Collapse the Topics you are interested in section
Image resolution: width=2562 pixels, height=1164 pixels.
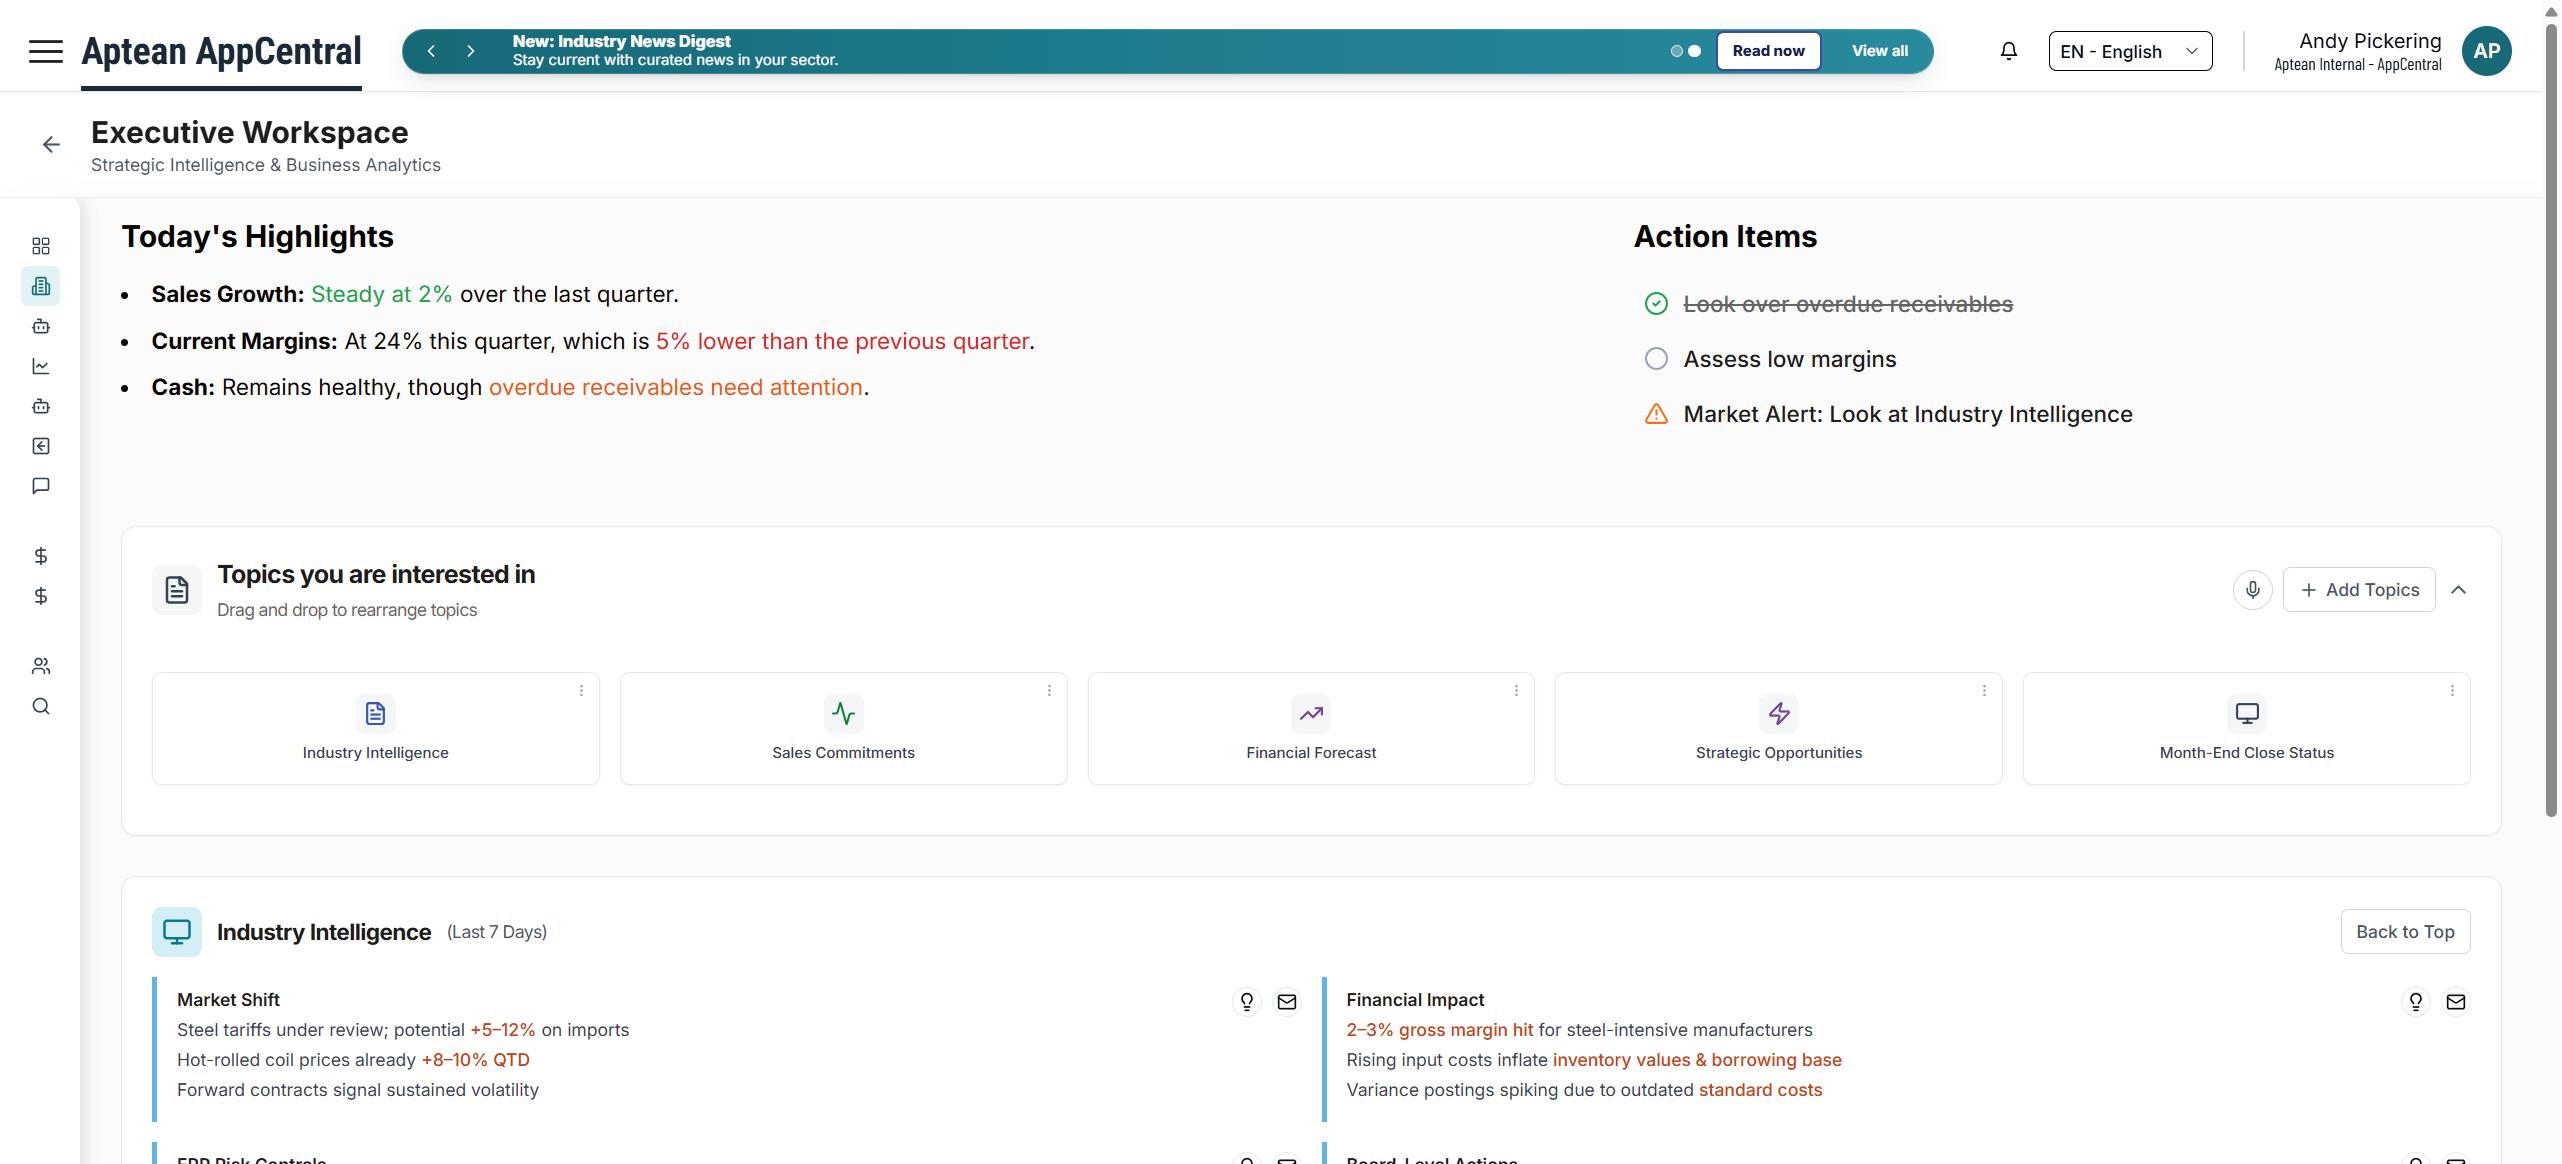[x=2458, y=590]
